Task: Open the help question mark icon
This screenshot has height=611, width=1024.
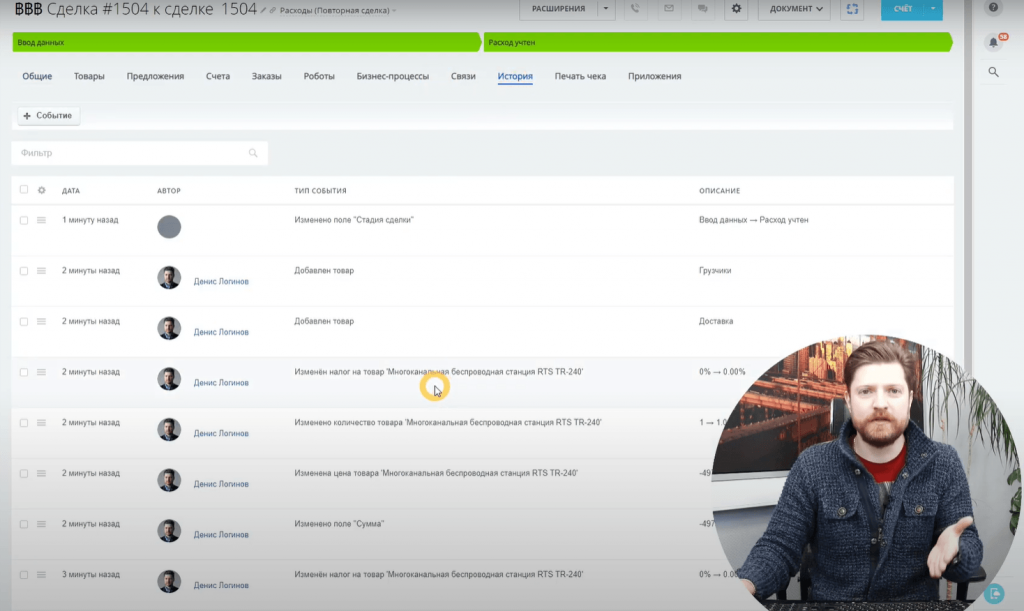Action: click(993, 8)
